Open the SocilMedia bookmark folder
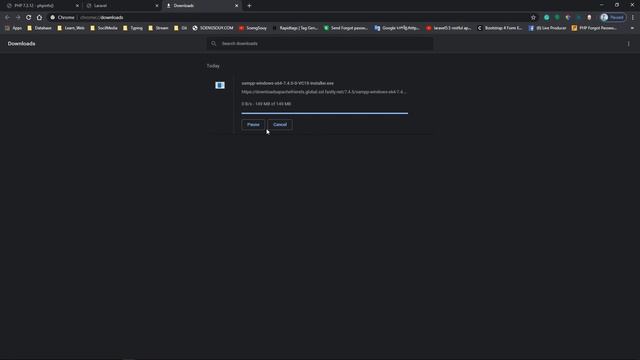 tap(104, 28)
